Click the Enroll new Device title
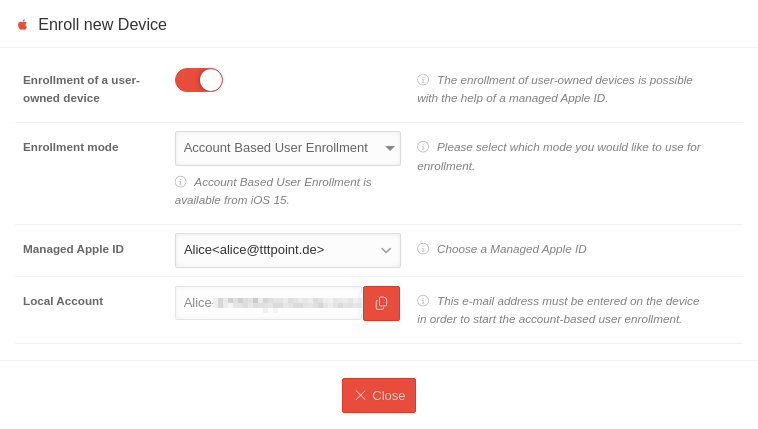This screenshot has height=429, width=758. [x=102, y=25]
